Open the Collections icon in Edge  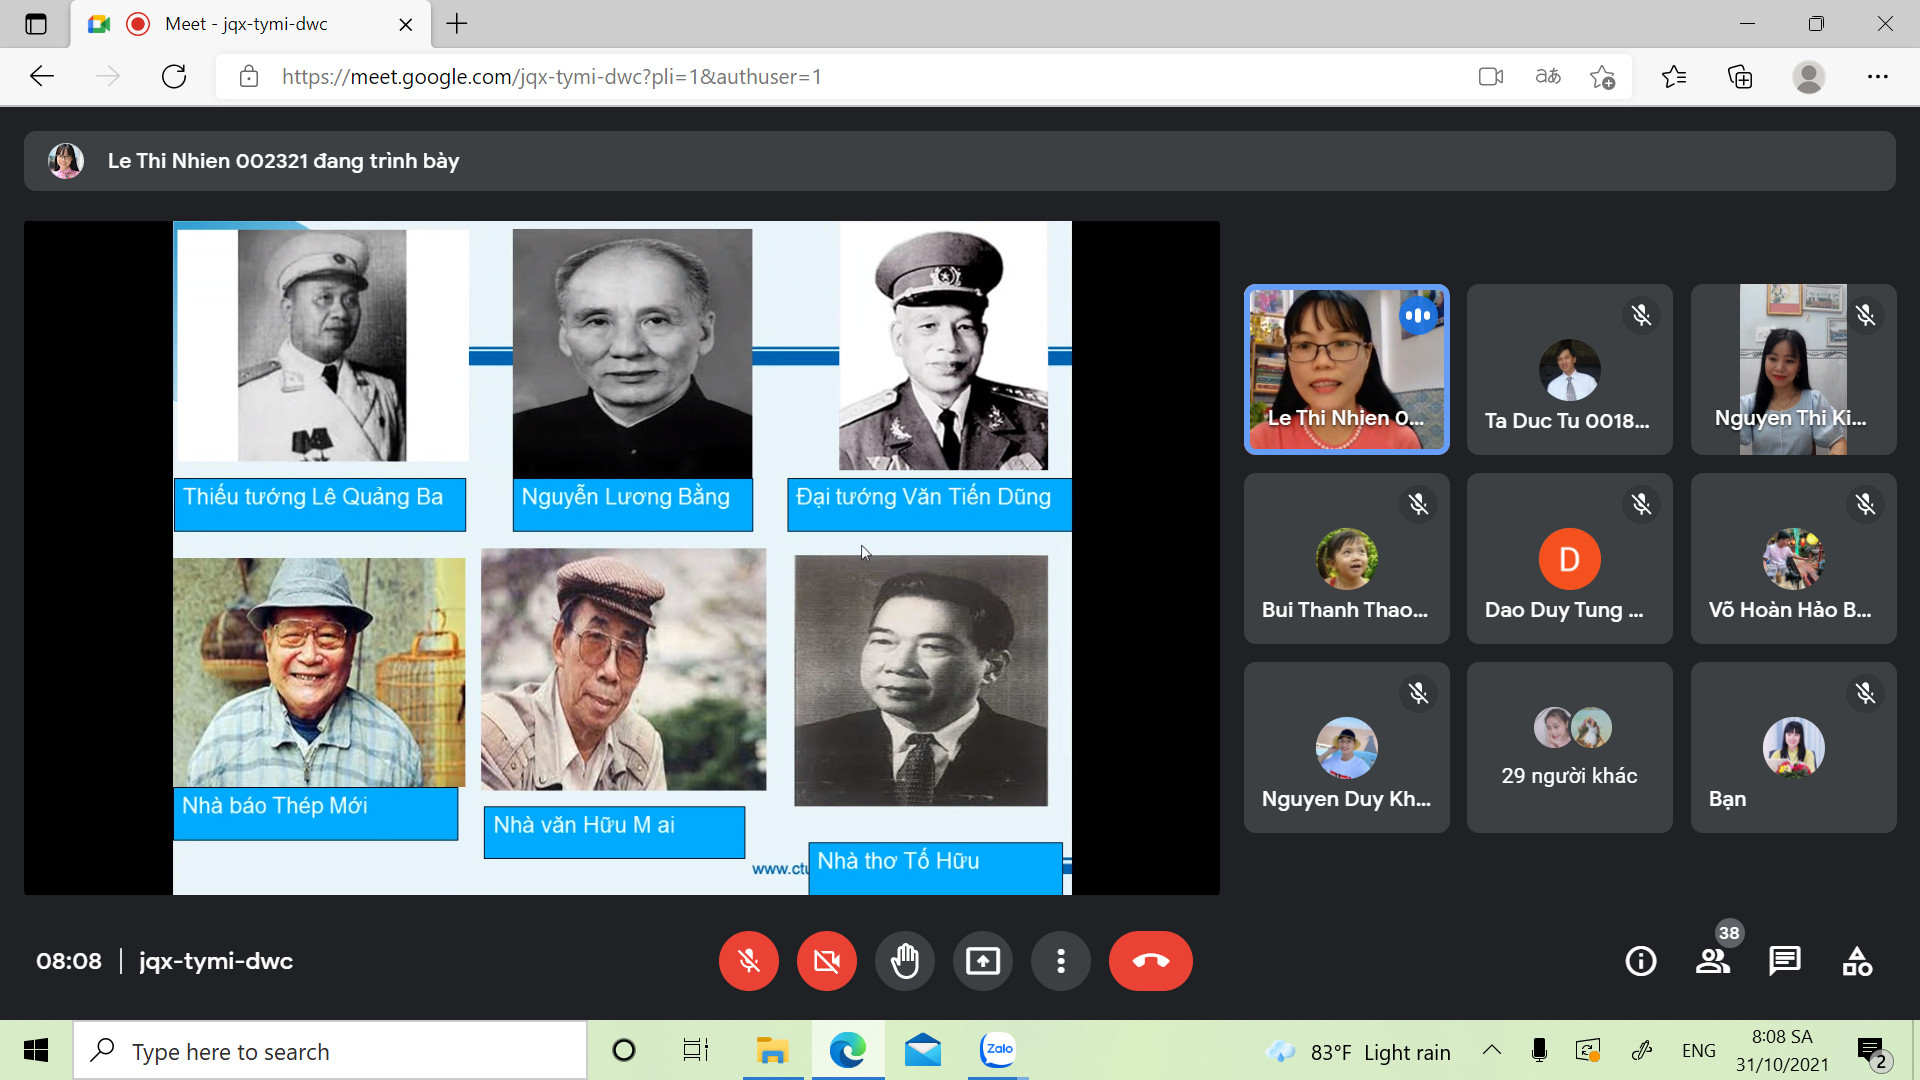click(x=1740, y=77)
